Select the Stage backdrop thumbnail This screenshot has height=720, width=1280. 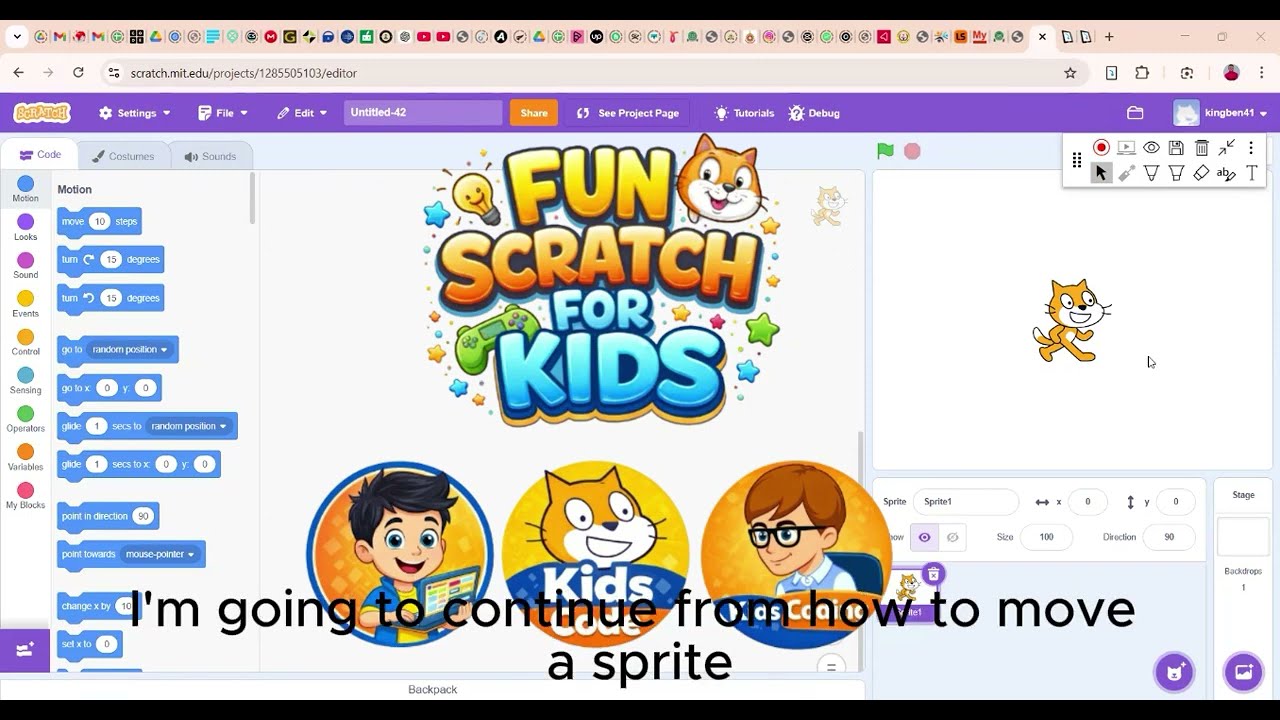point(1243,537)
